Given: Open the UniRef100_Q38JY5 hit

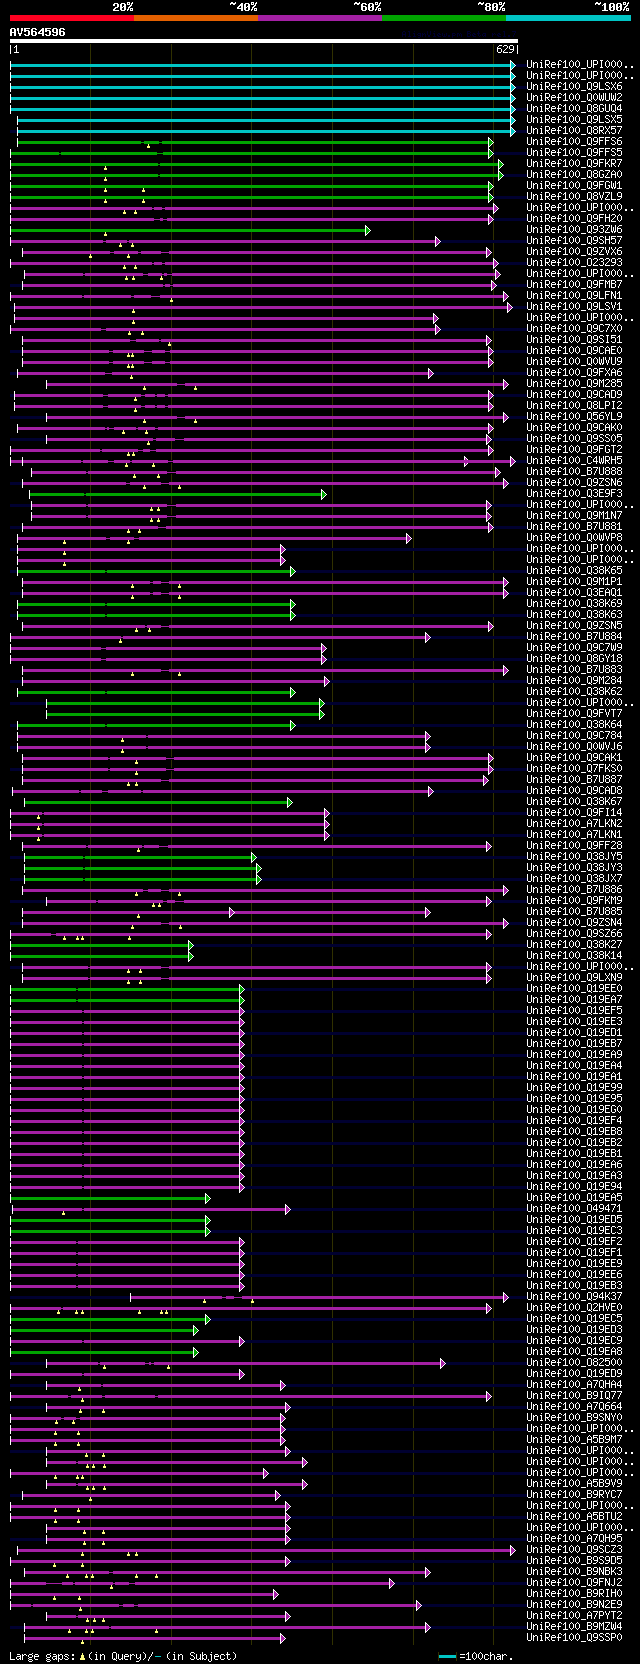Looking at the screenshot, I should point(574,857).
